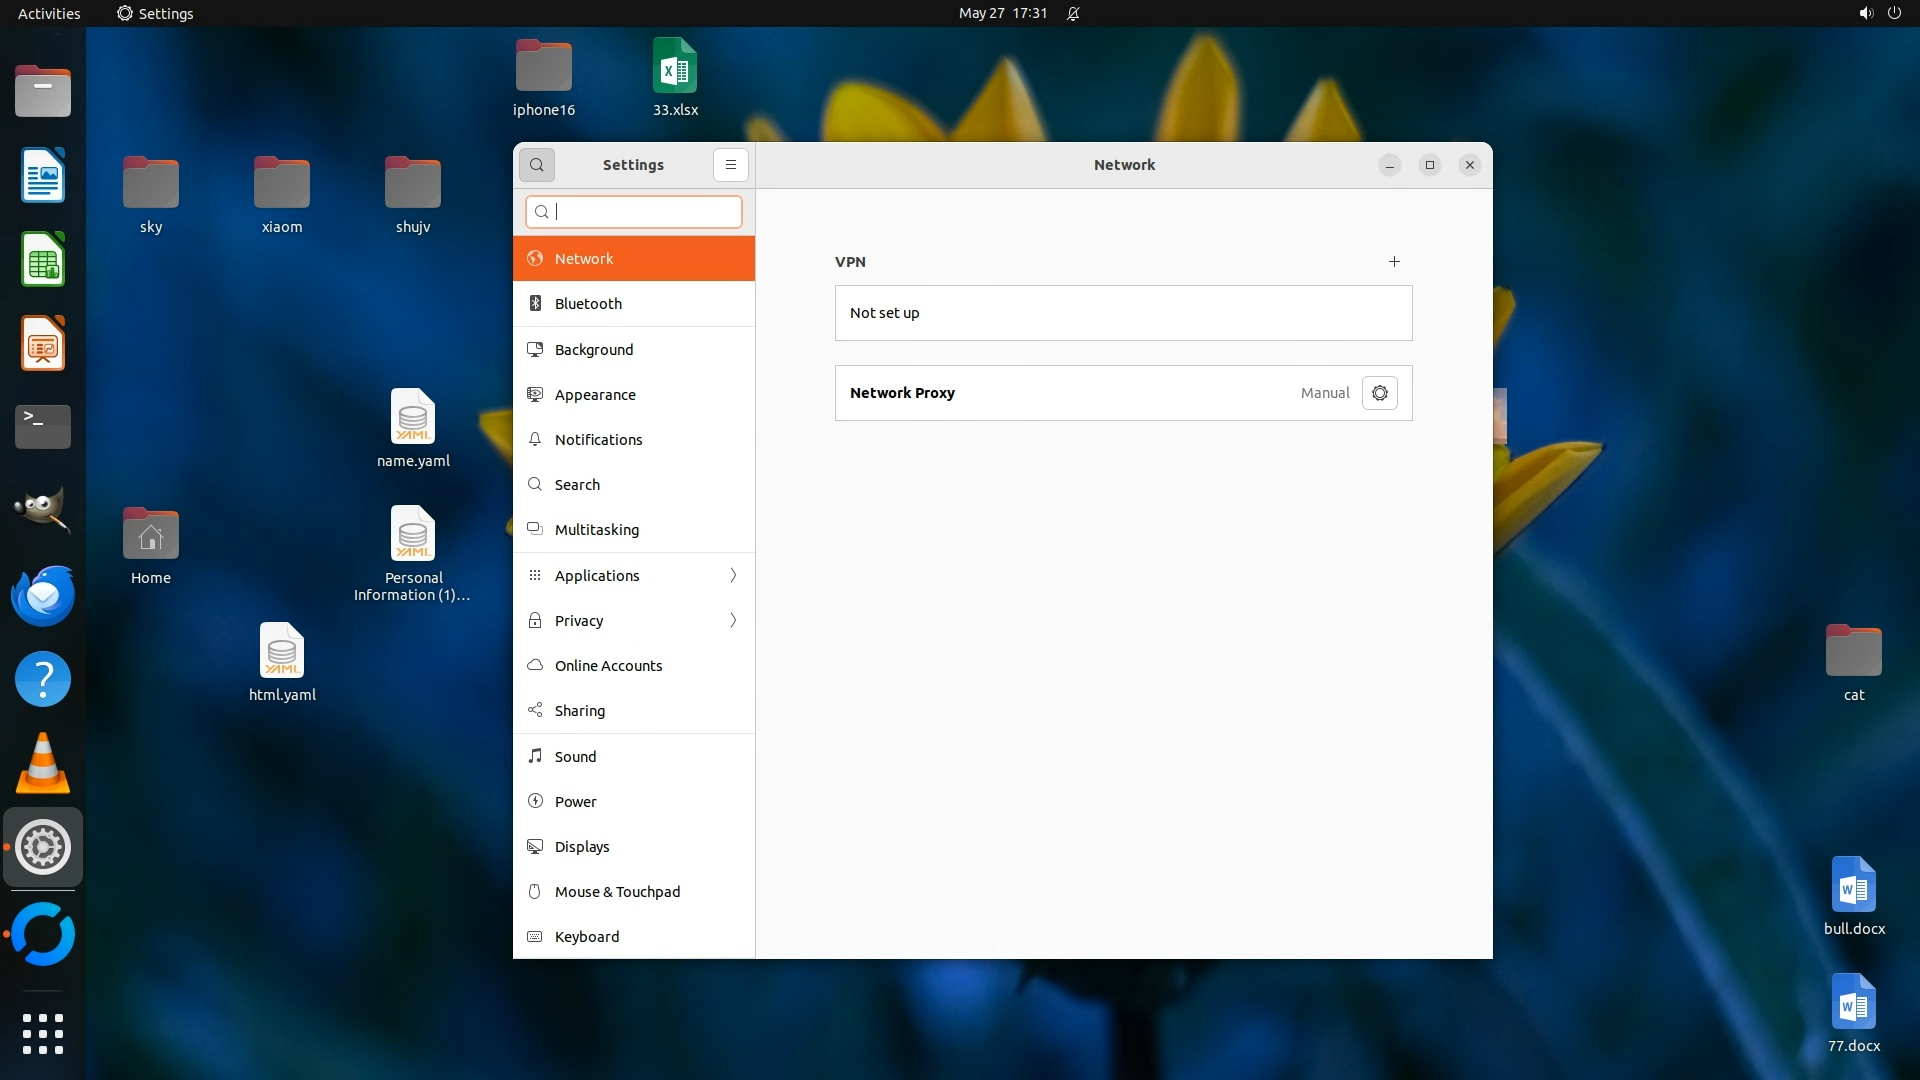Show Applications grid in dock
1920x1080 pixels.
(43, 1033)
